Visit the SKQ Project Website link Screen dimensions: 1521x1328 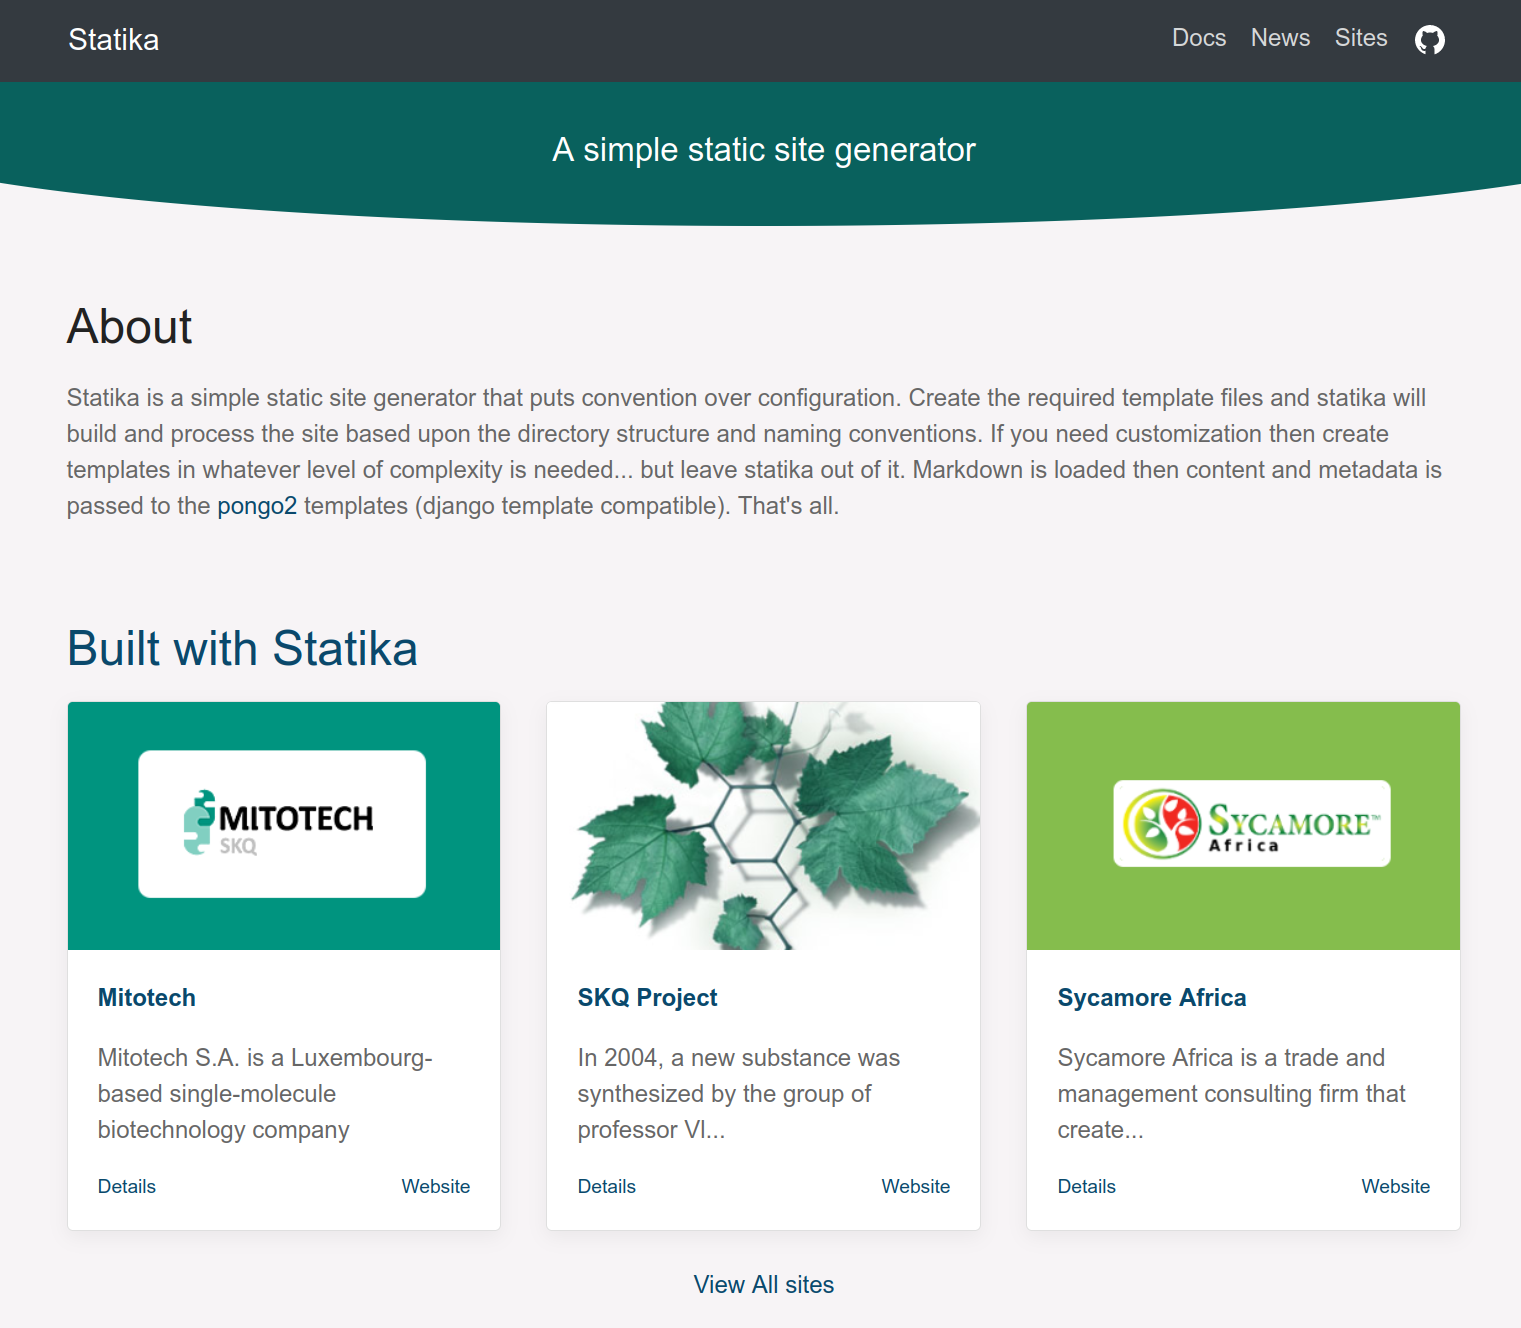pos(915,1187)
